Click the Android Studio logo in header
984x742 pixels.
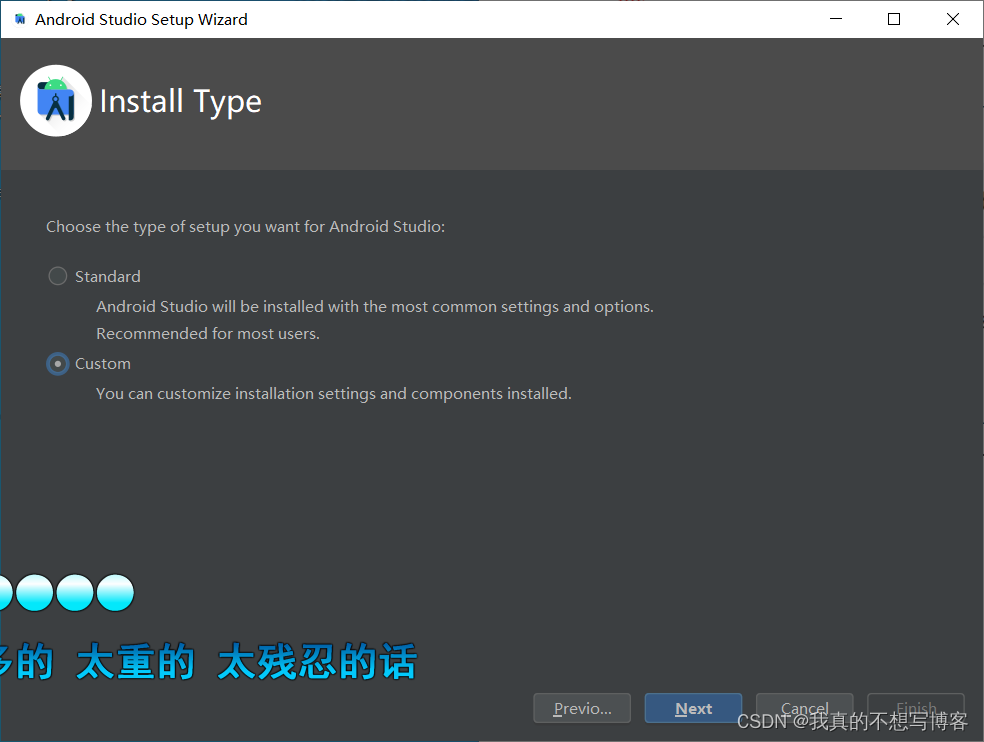(56, 100)
